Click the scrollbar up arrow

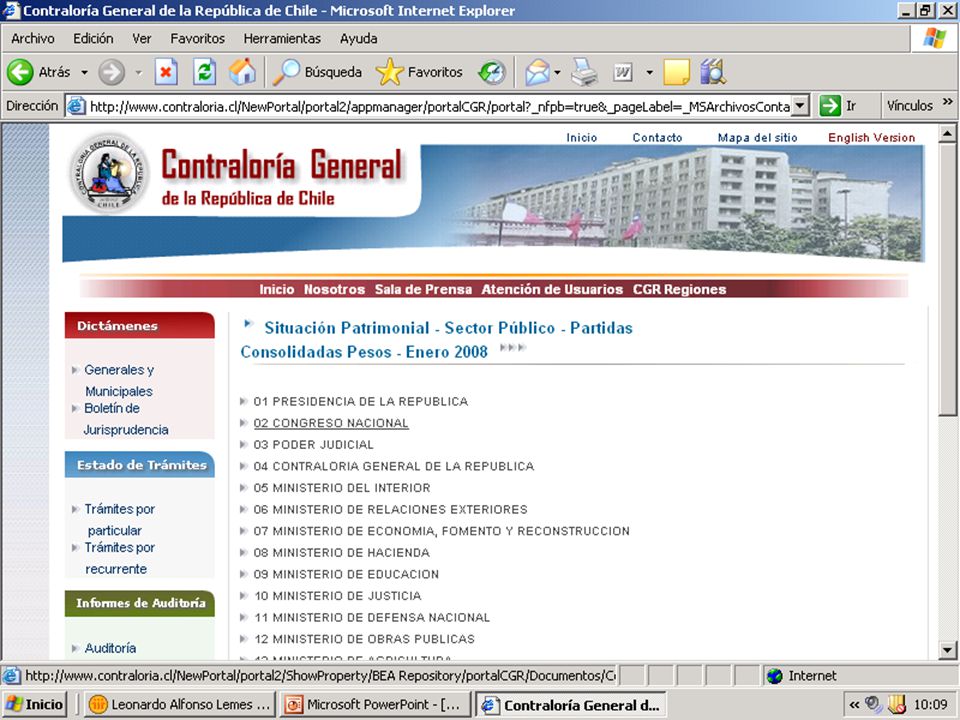pos(947,133)
